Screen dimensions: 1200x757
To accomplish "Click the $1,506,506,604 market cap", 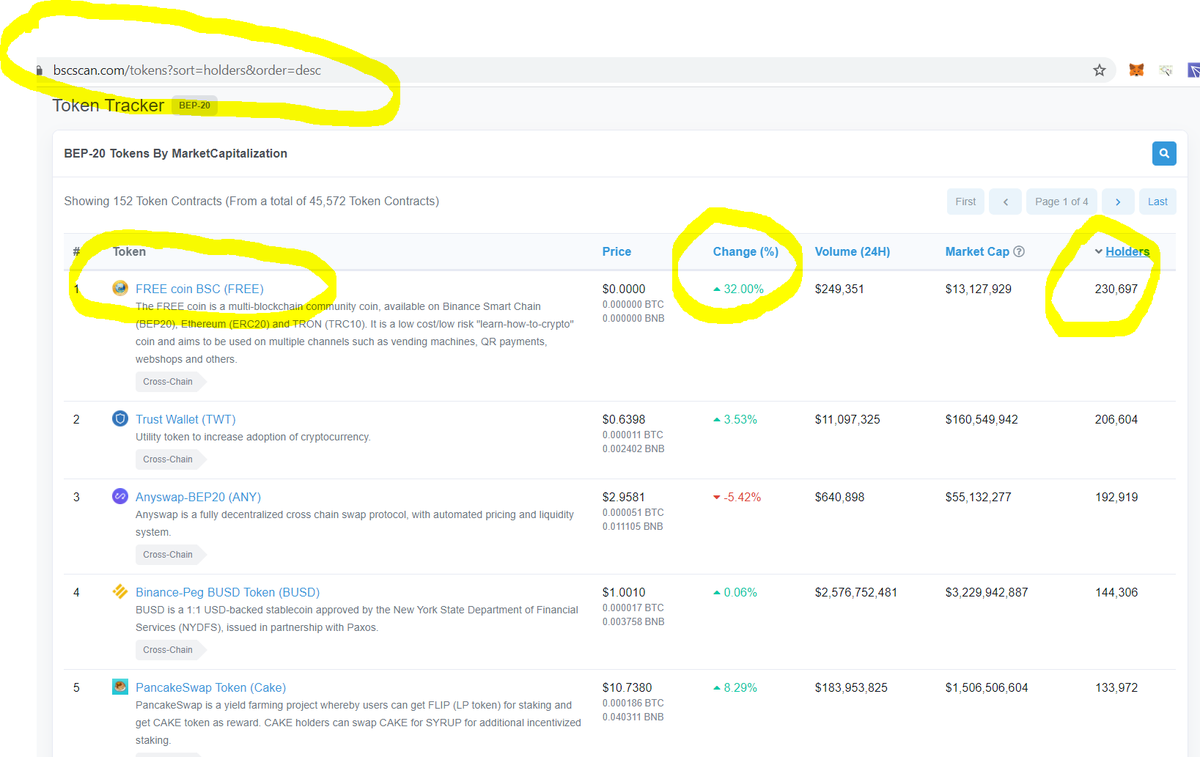I will pos(986,688).
